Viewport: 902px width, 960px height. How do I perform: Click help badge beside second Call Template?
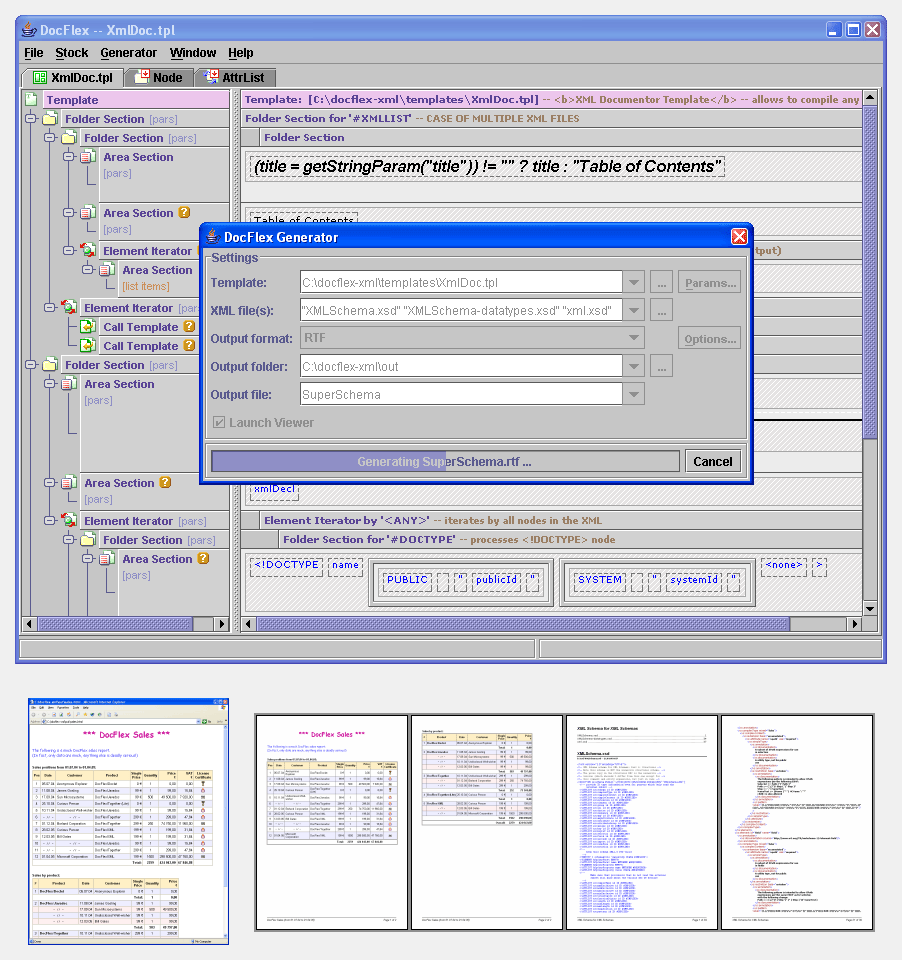pos(189,345)
